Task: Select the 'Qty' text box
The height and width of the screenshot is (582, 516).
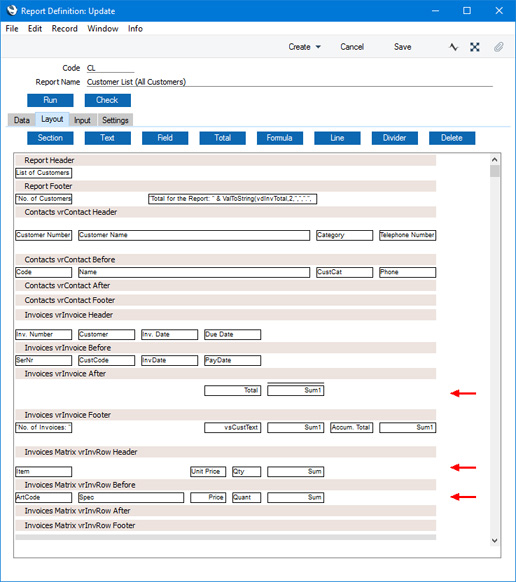Action: point(246,472)
